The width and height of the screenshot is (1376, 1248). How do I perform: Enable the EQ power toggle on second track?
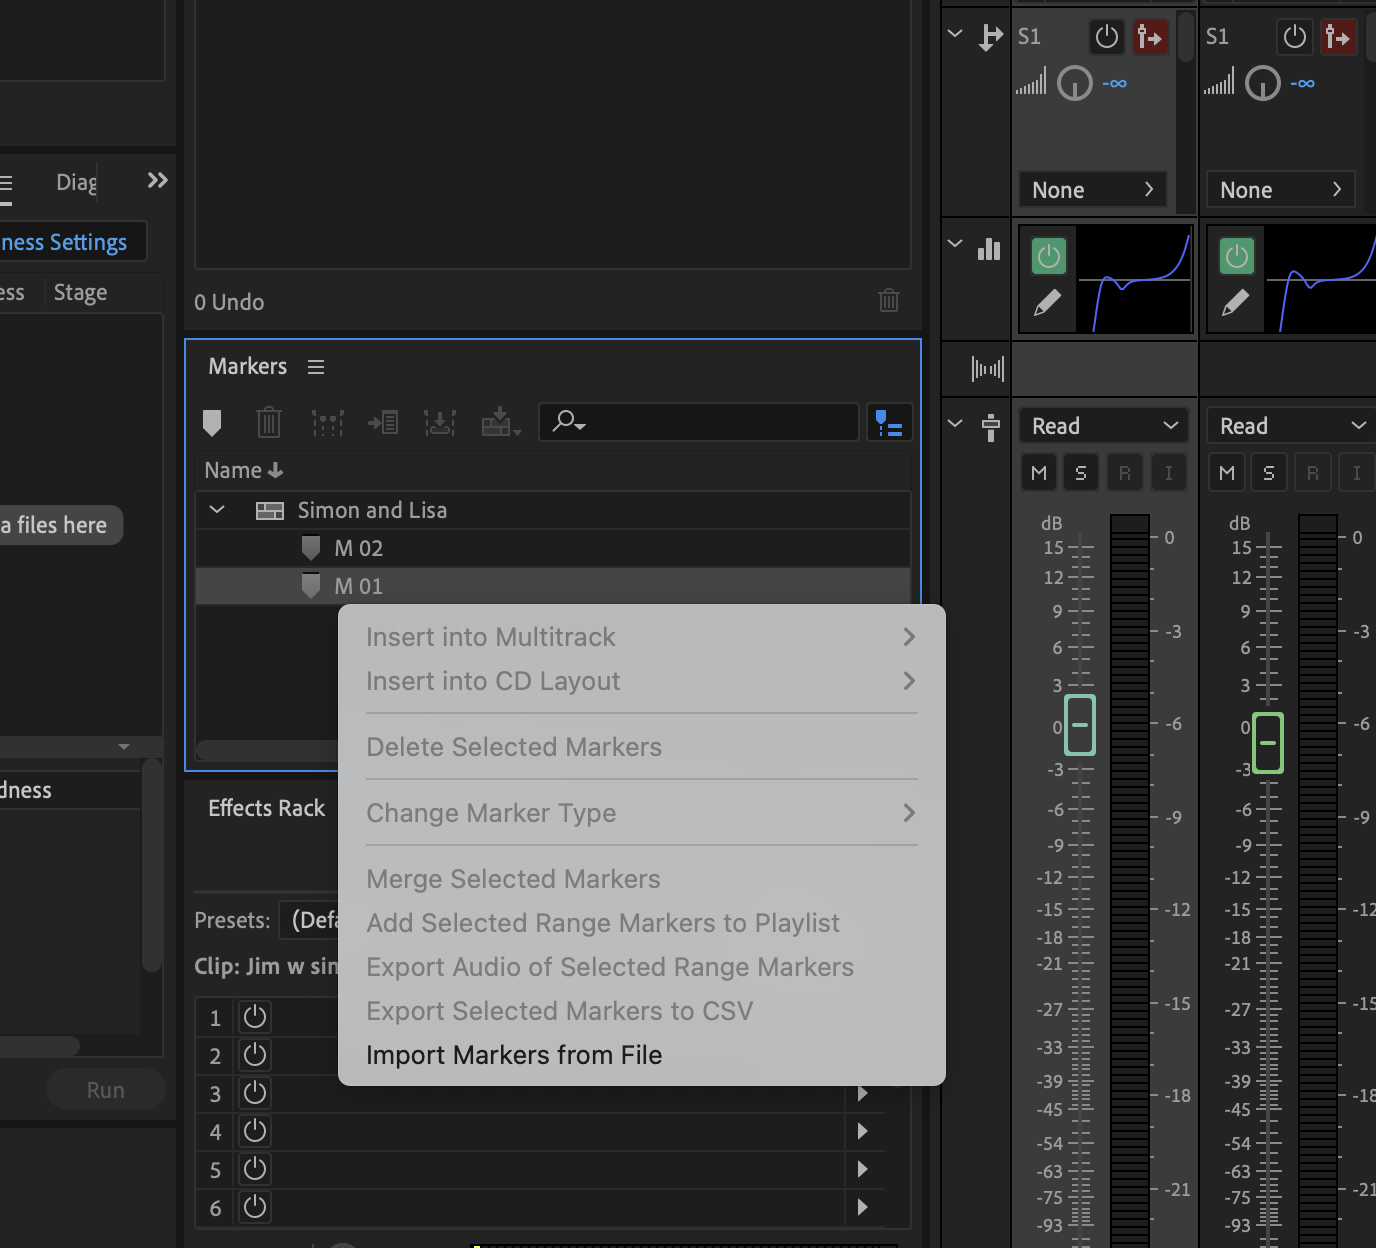(1236, 256)
